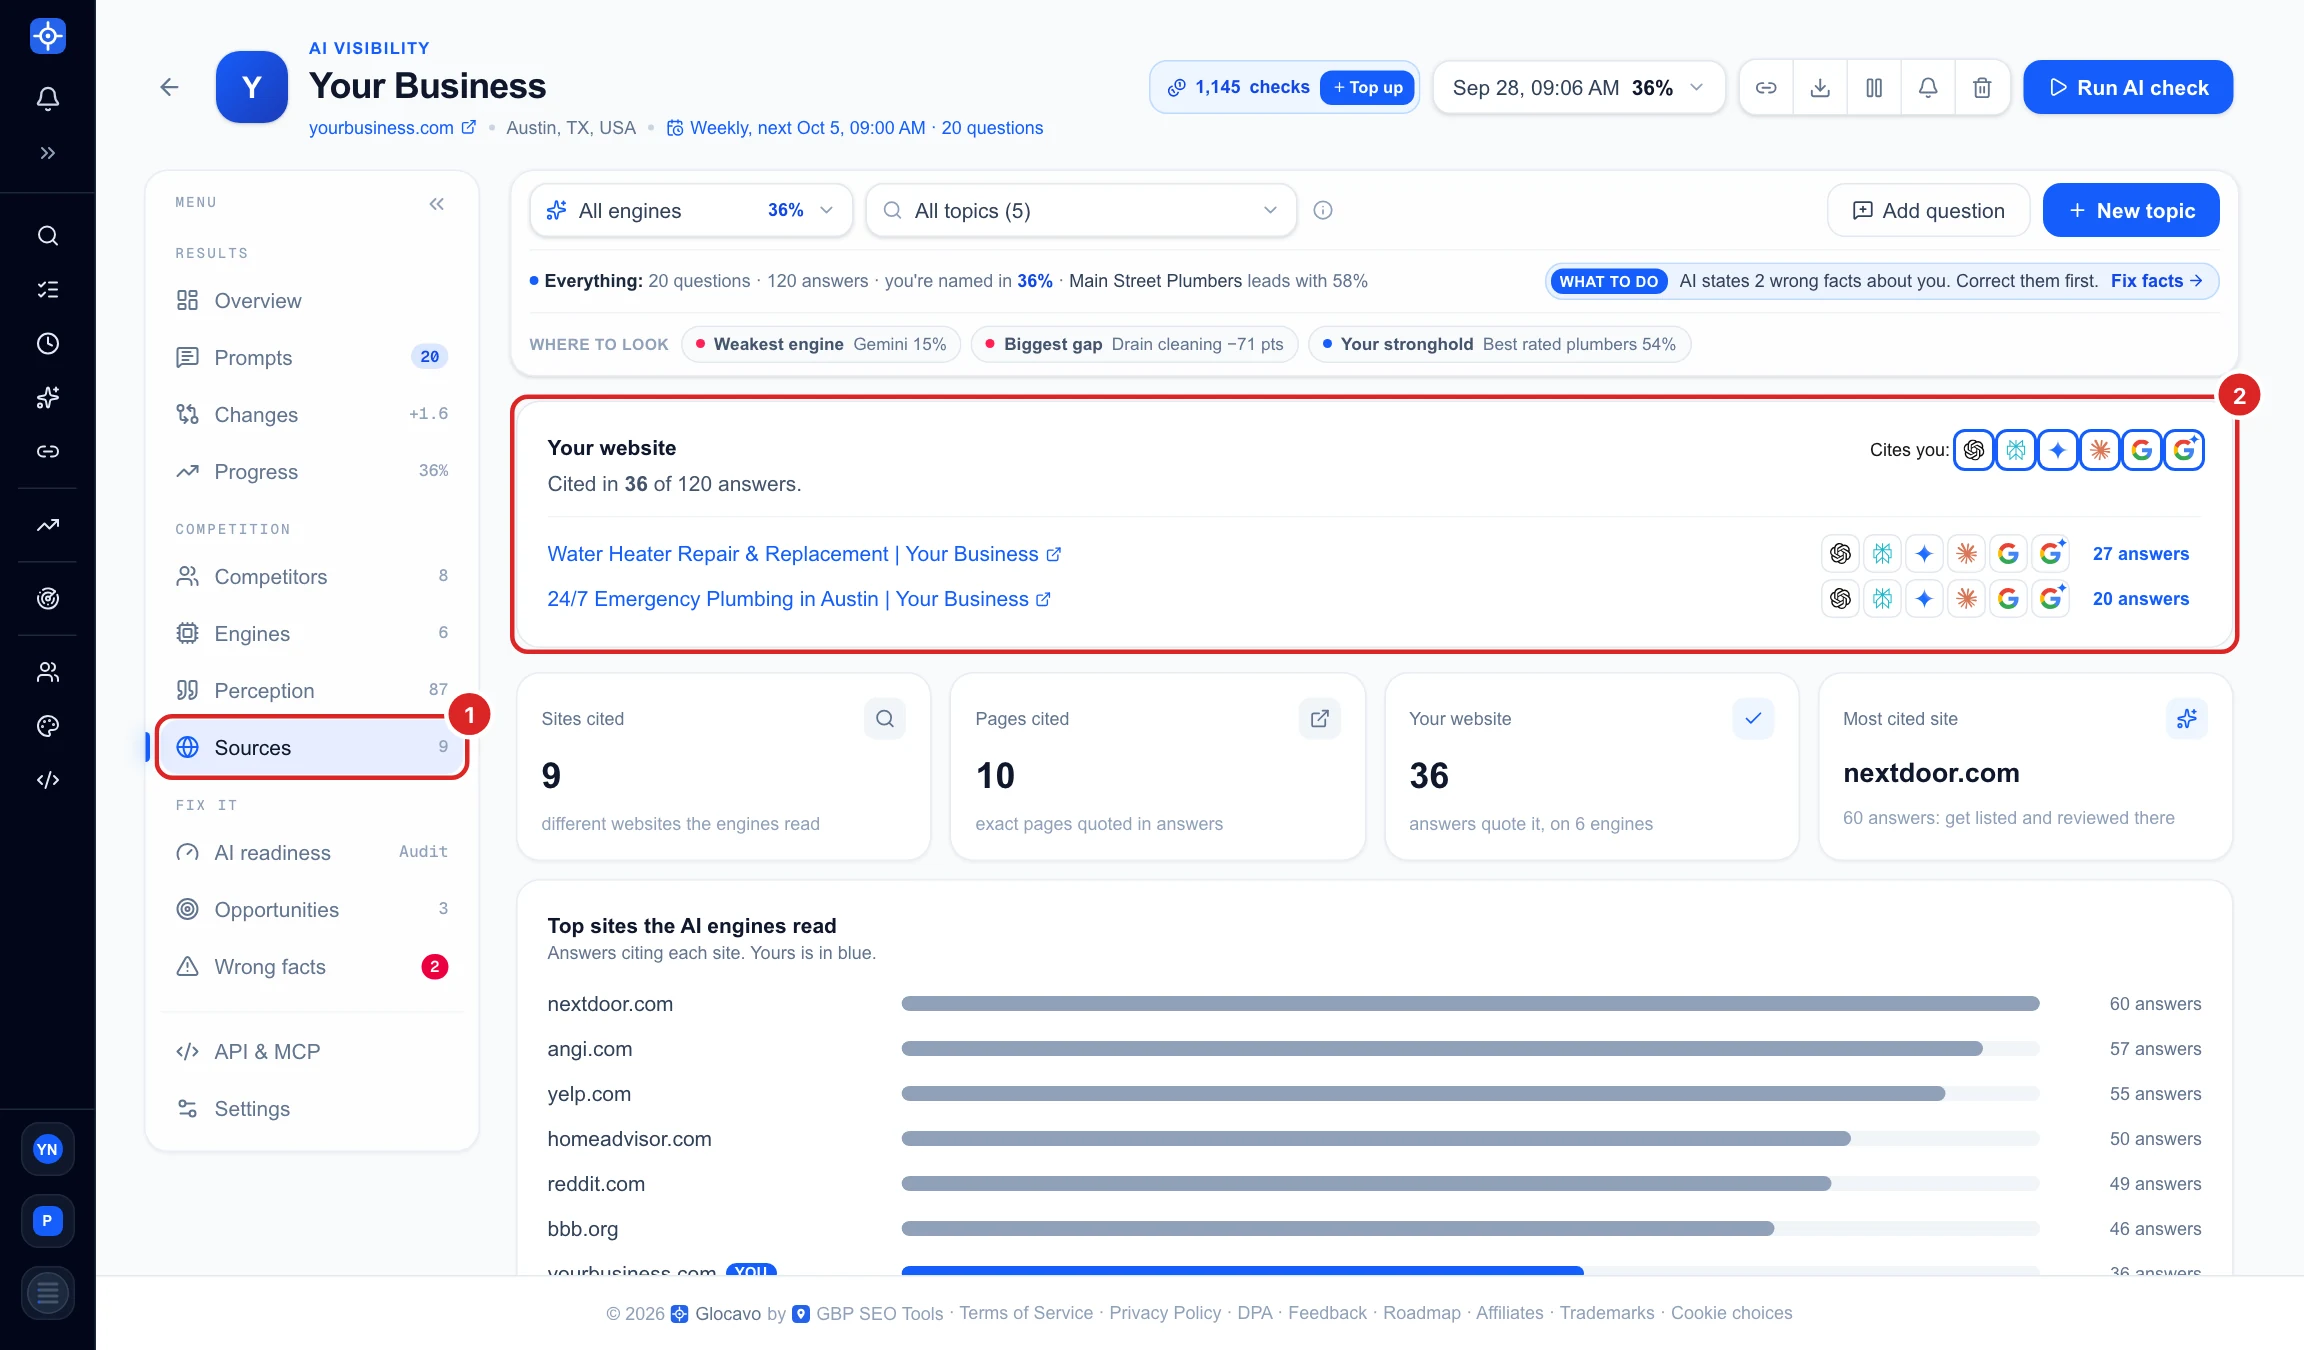Toggle the first Google G engine in Cites you row

[2142, 450]
